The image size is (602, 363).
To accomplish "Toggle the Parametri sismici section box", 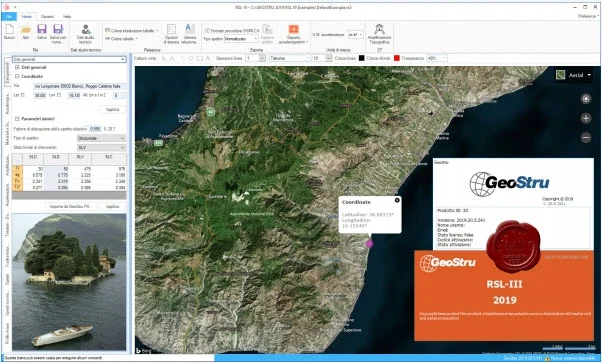I will click(x=17, y=119).
